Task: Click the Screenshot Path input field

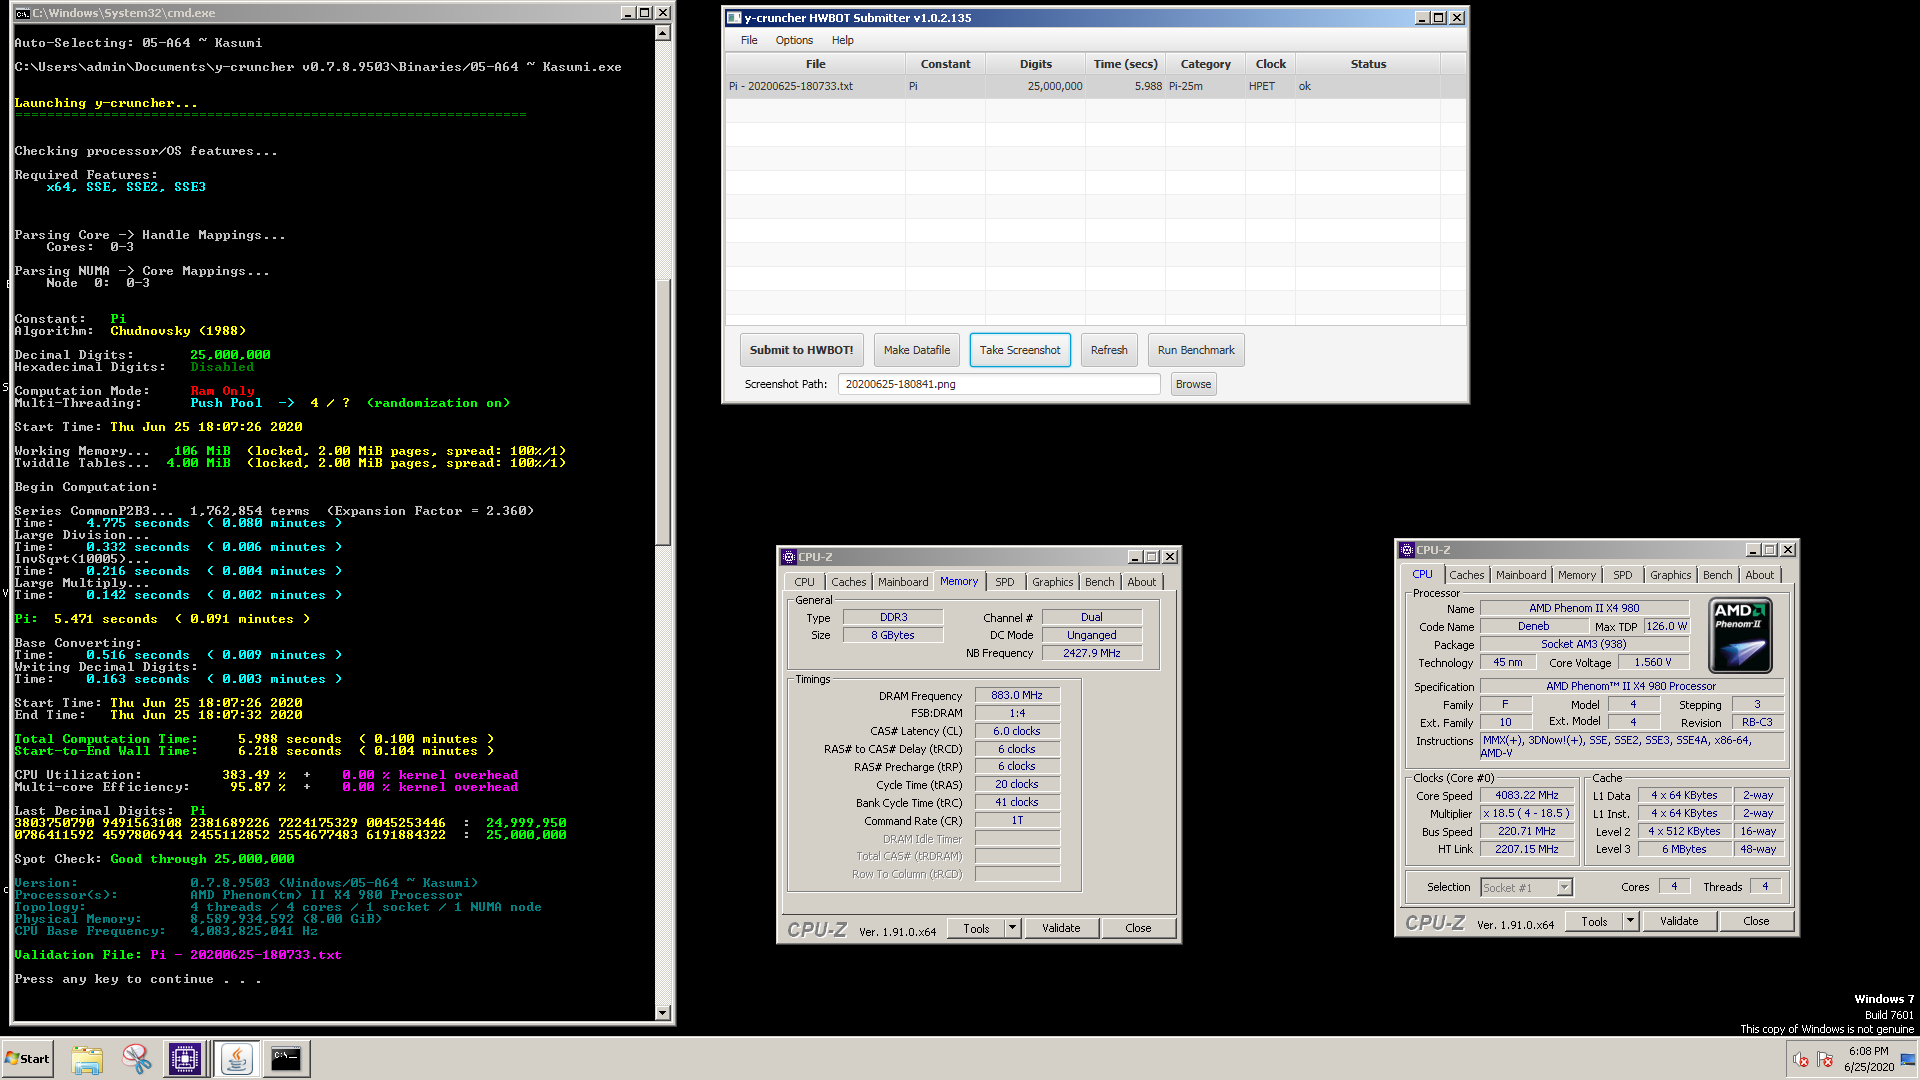Action: pyautogui.click(x=999, y=384)
